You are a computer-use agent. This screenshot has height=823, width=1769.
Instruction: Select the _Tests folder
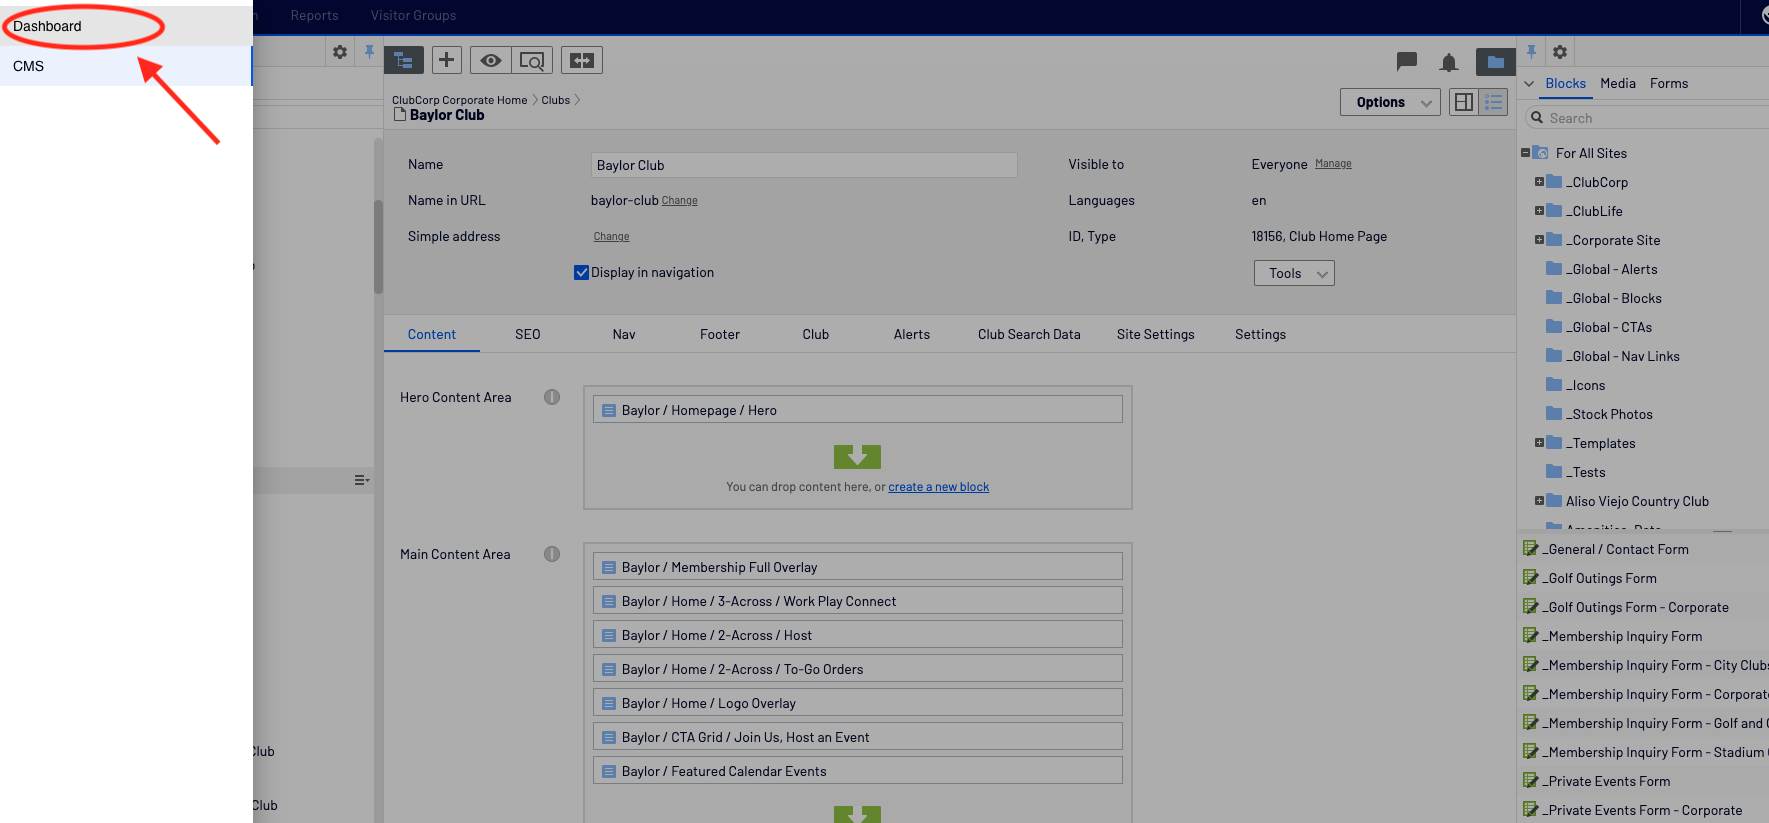tap(1585, 472)
